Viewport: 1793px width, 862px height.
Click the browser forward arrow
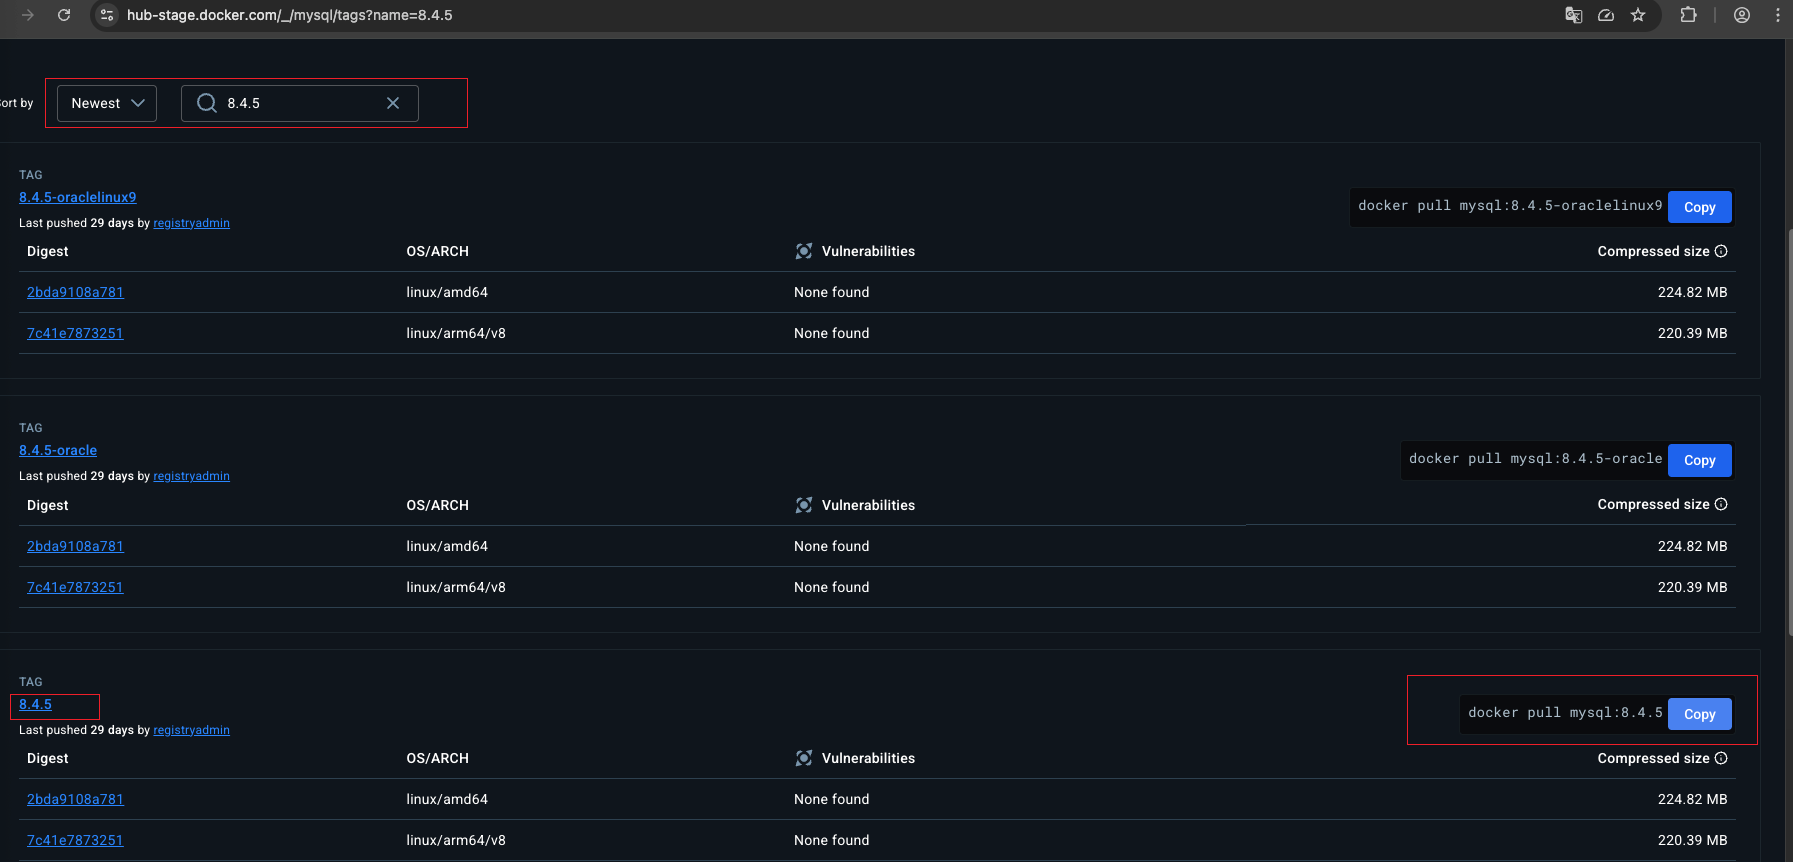click(x=28, y=15)
